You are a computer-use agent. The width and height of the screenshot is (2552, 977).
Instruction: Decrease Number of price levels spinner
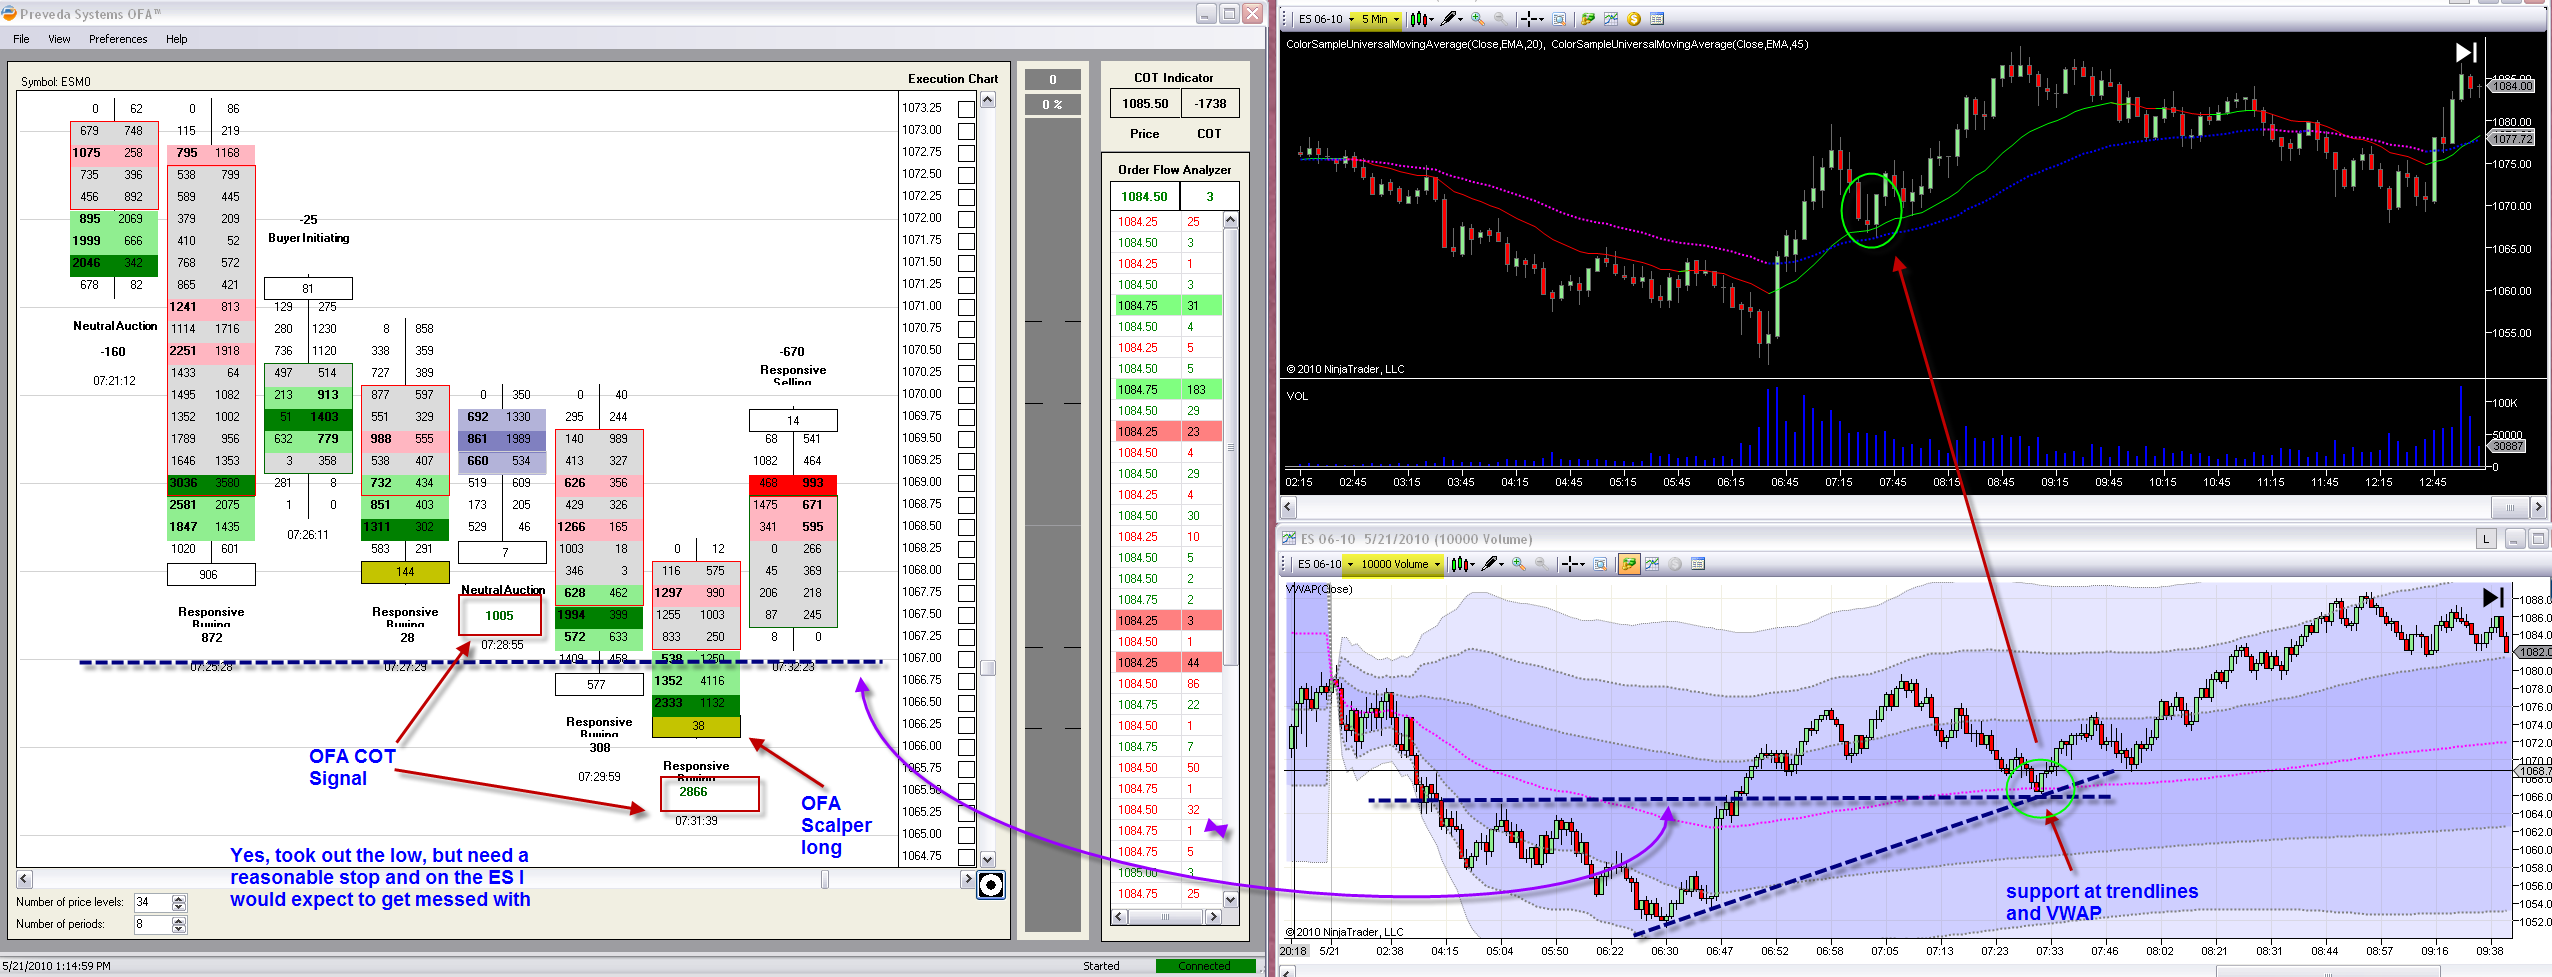179,906
